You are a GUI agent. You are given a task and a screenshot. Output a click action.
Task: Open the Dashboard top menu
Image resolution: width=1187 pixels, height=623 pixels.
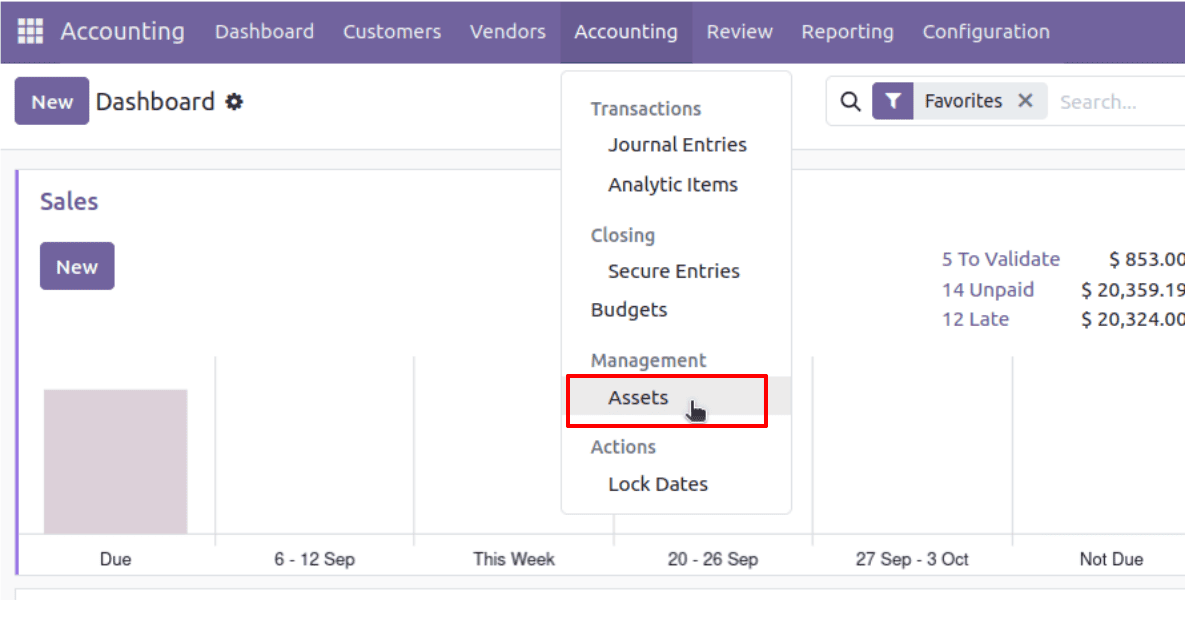point(264,32)
